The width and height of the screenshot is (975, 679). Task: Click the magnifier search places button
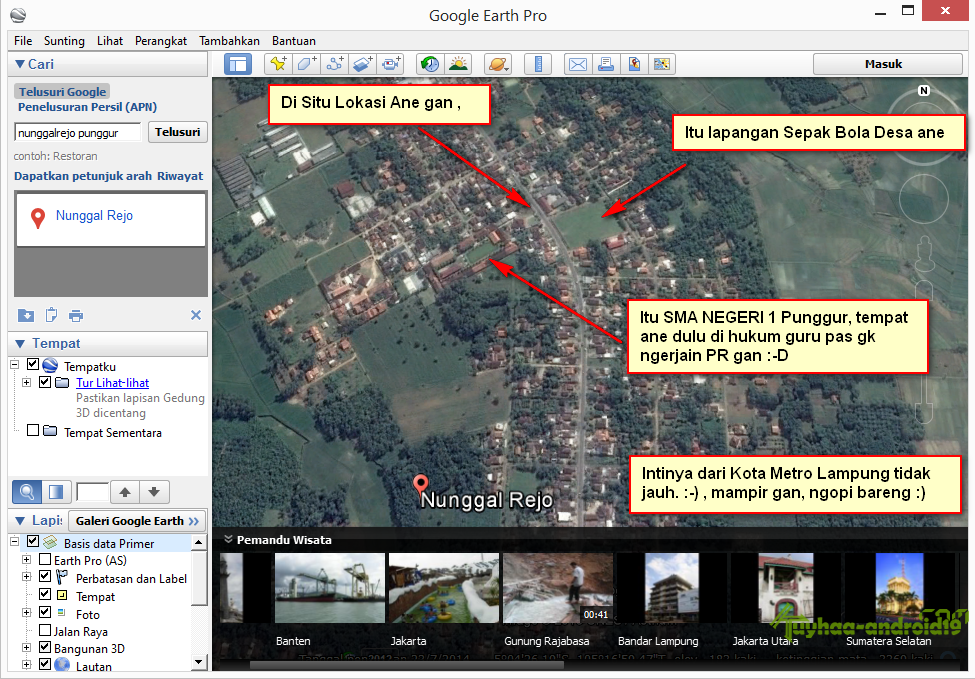[27, 492]
